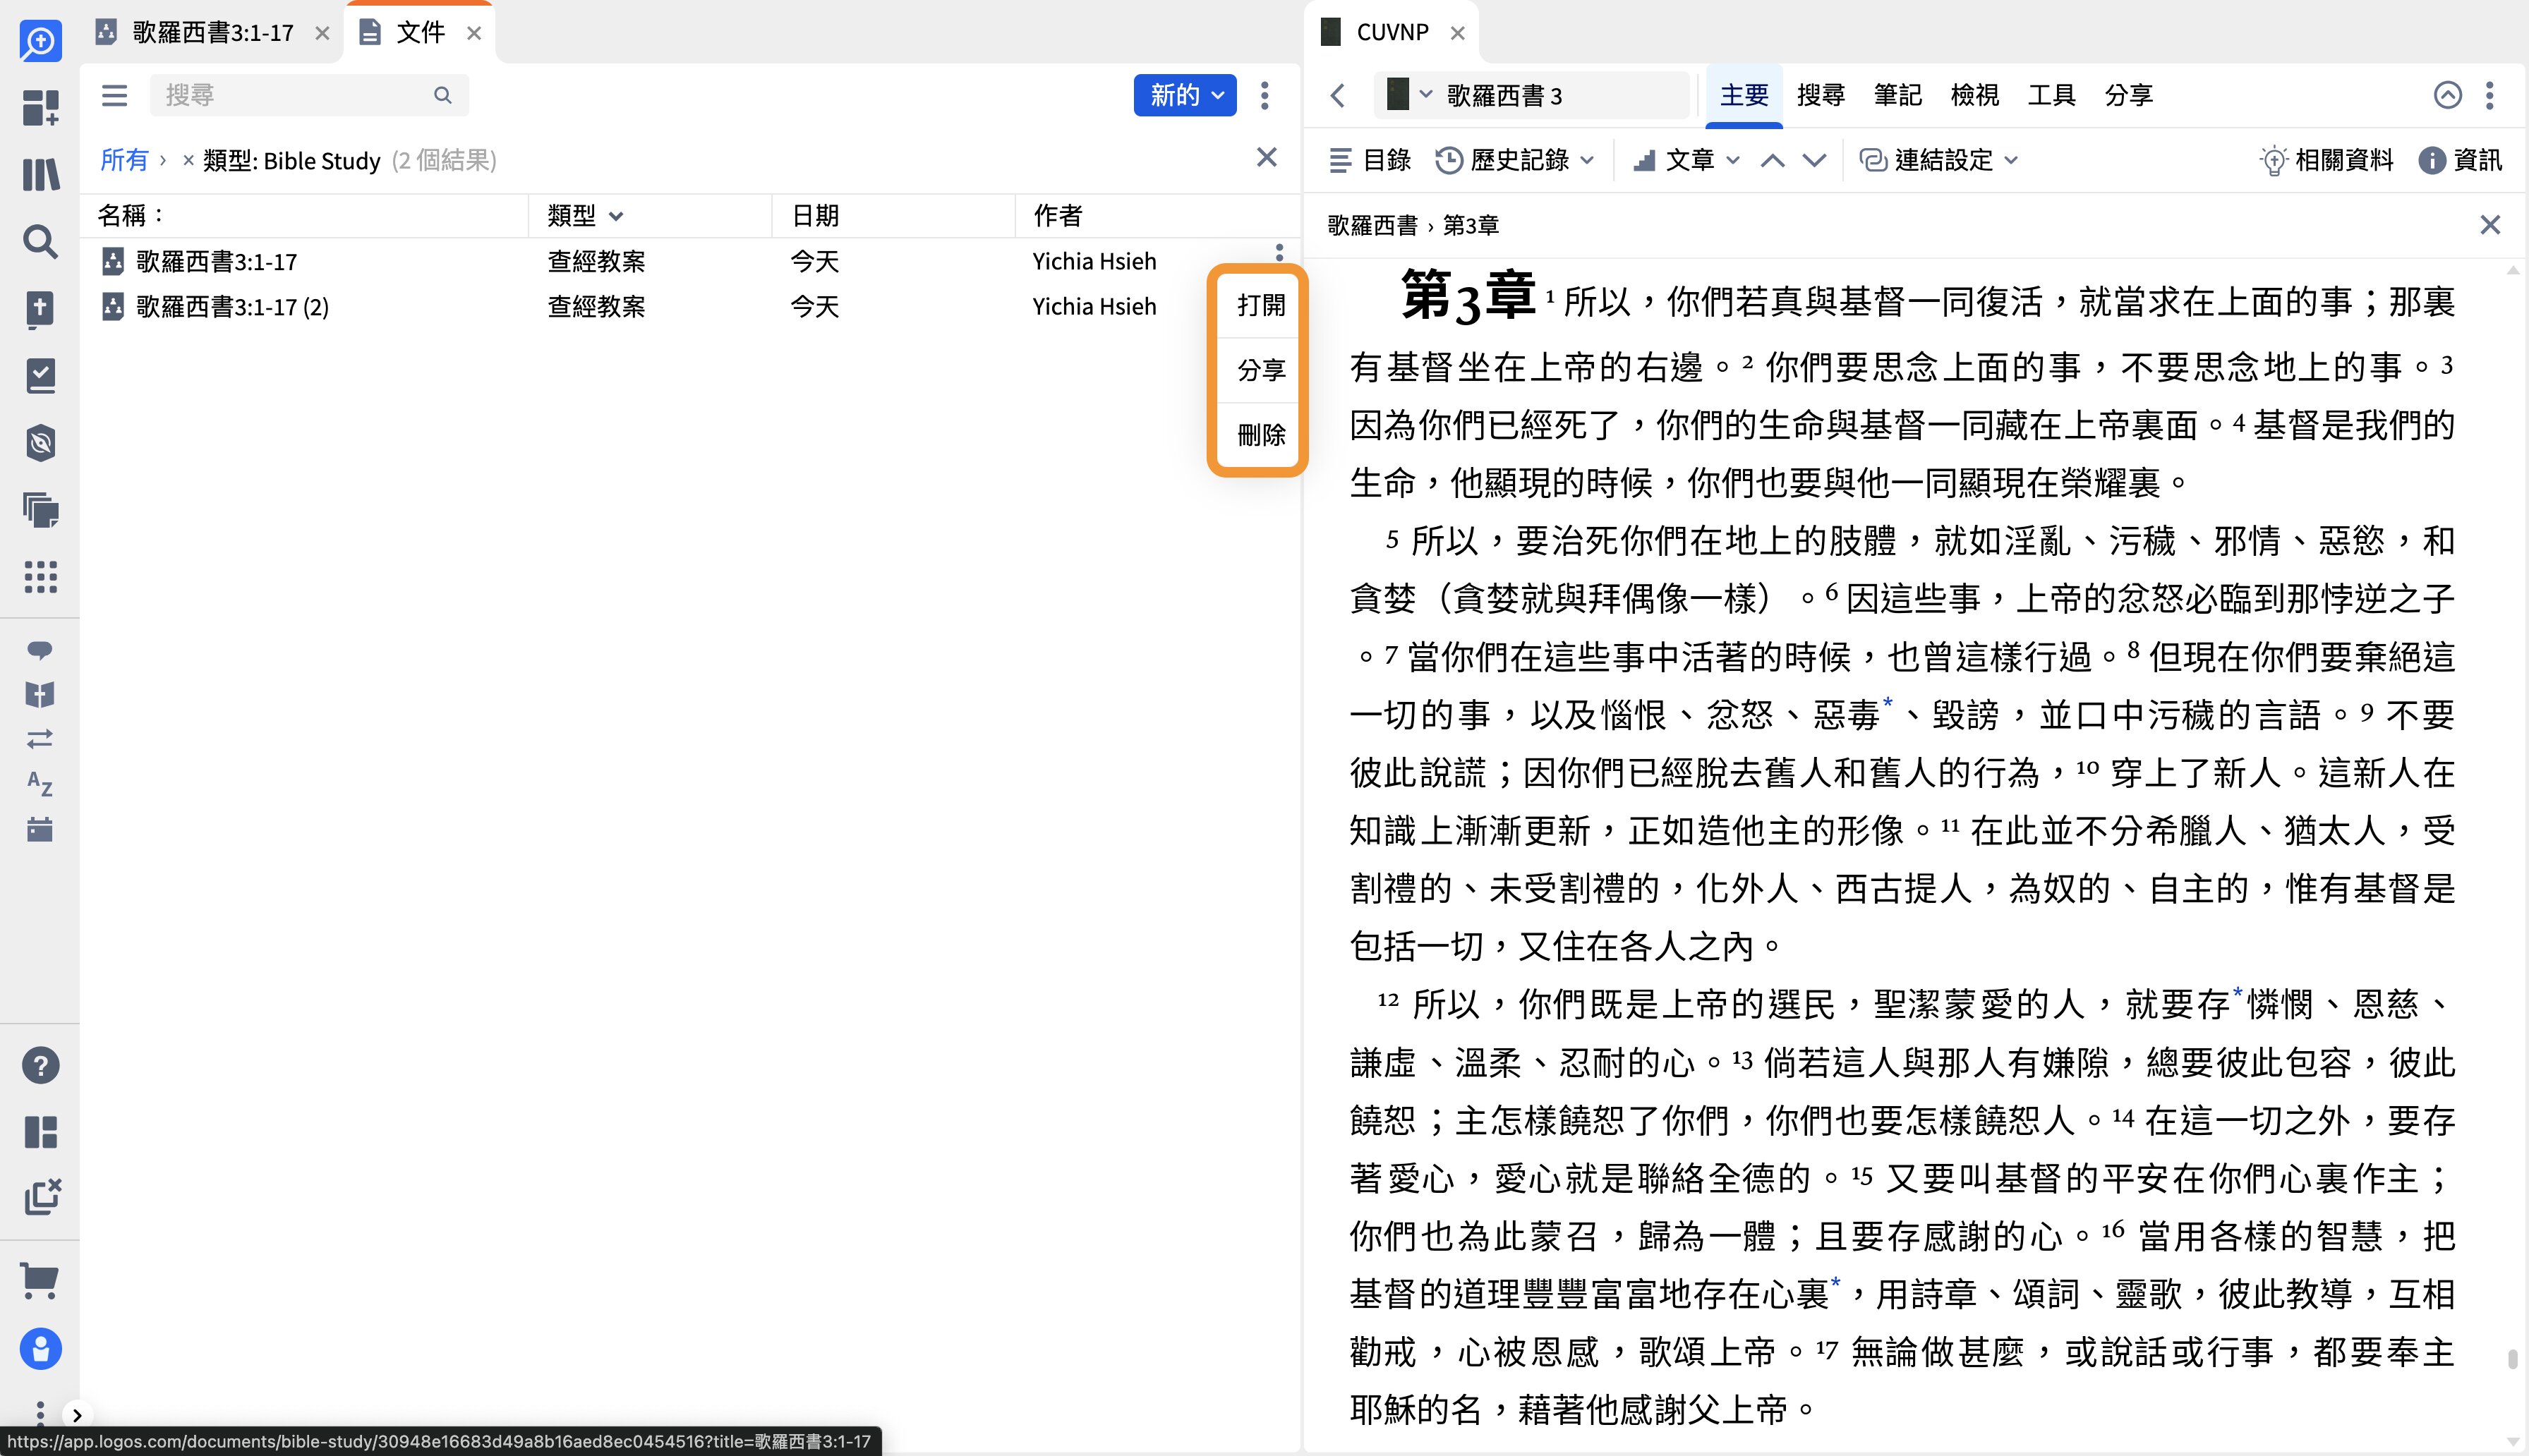This screenshot has height=1456, width=2529.
Task: Choose 刪除 in the context menu
Action: coord(1260,435)
